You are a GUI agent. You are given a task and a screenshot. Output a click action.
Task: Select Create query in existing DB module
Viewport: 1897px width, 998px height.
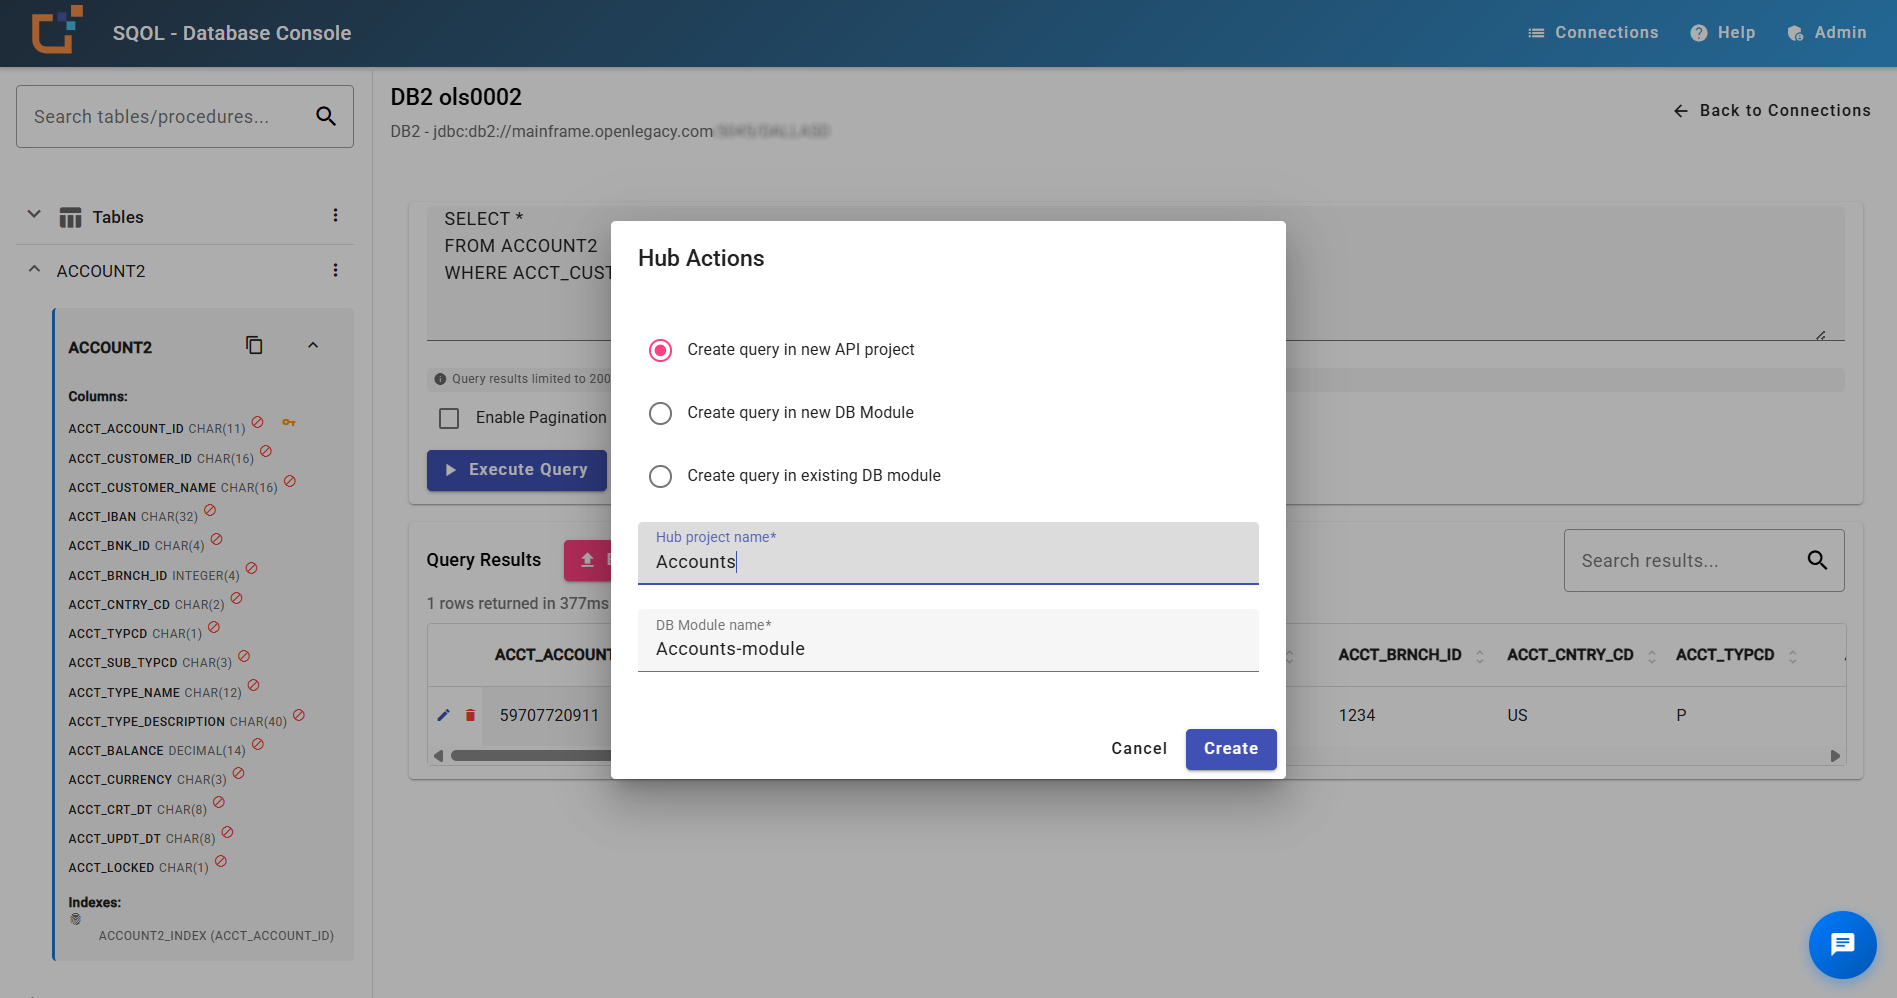coord(660,476)
